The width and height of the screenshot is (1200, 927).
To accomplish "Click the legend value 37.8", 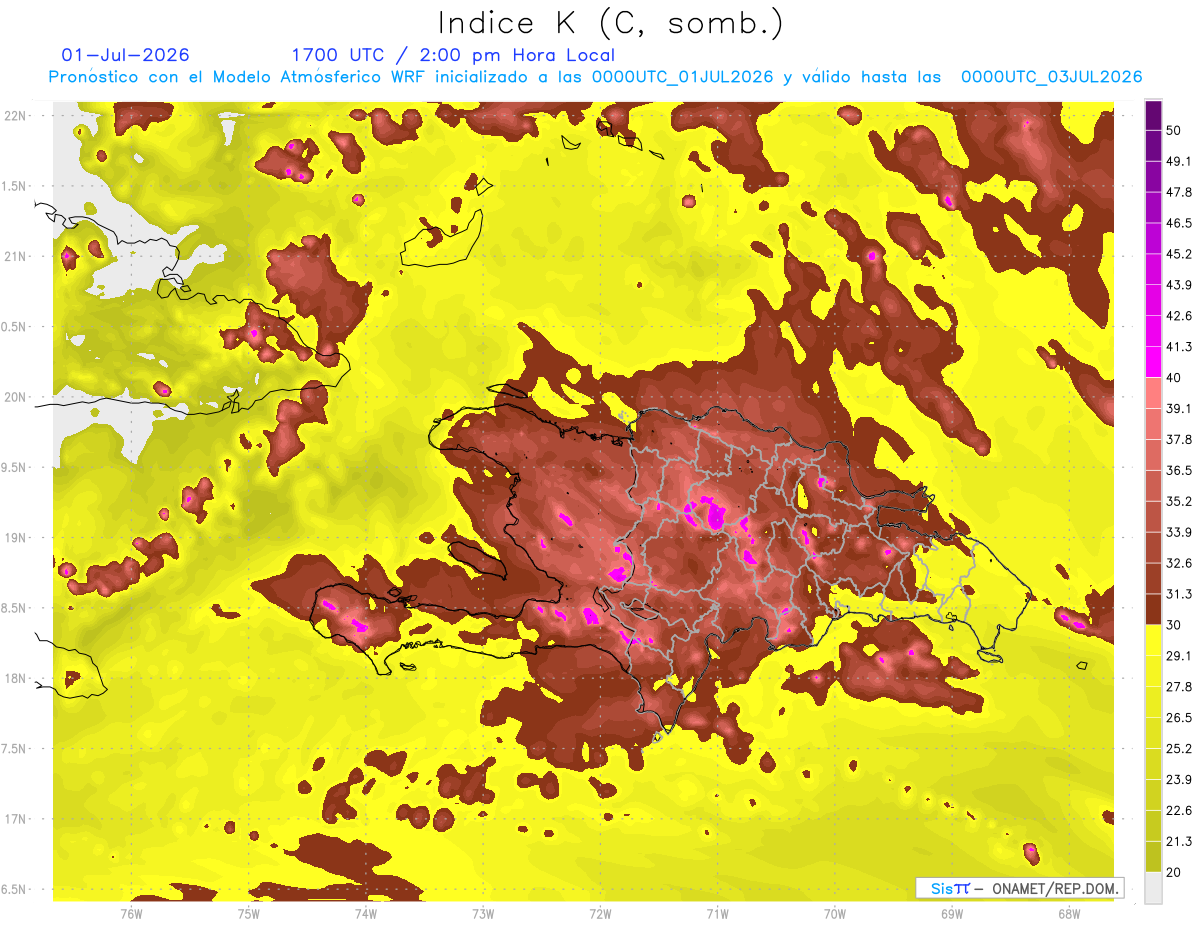I will point(1179,439).
